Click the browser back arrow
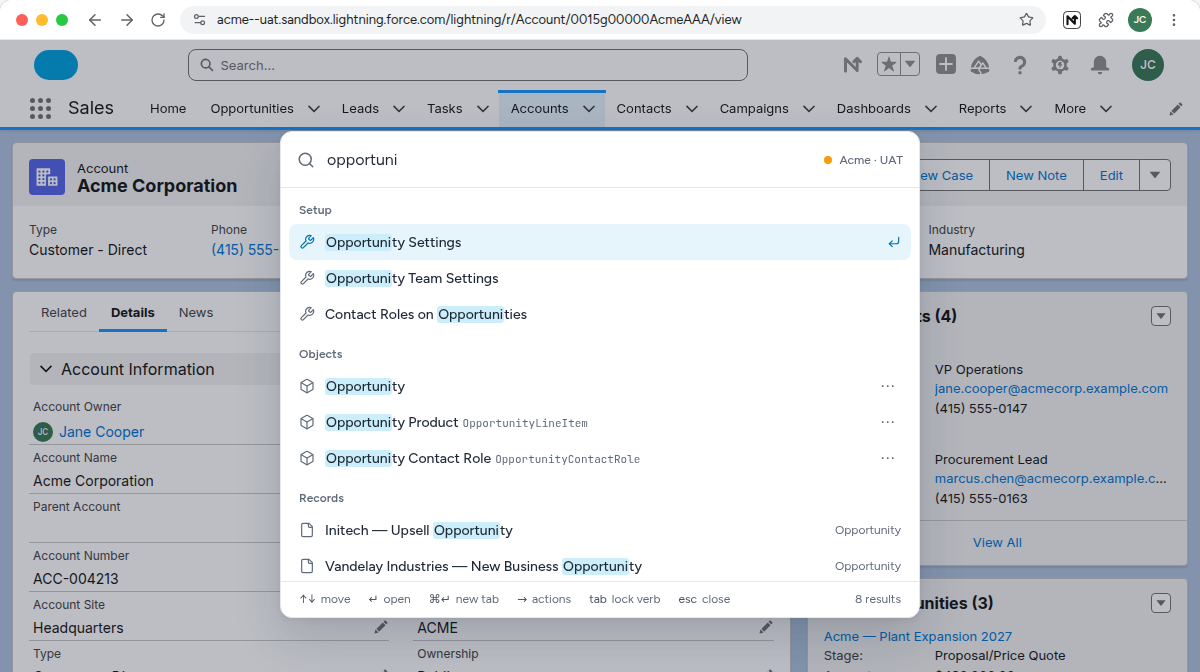Image resolution: width=1200 pixels, height=672 pixels. coord(94,20)
